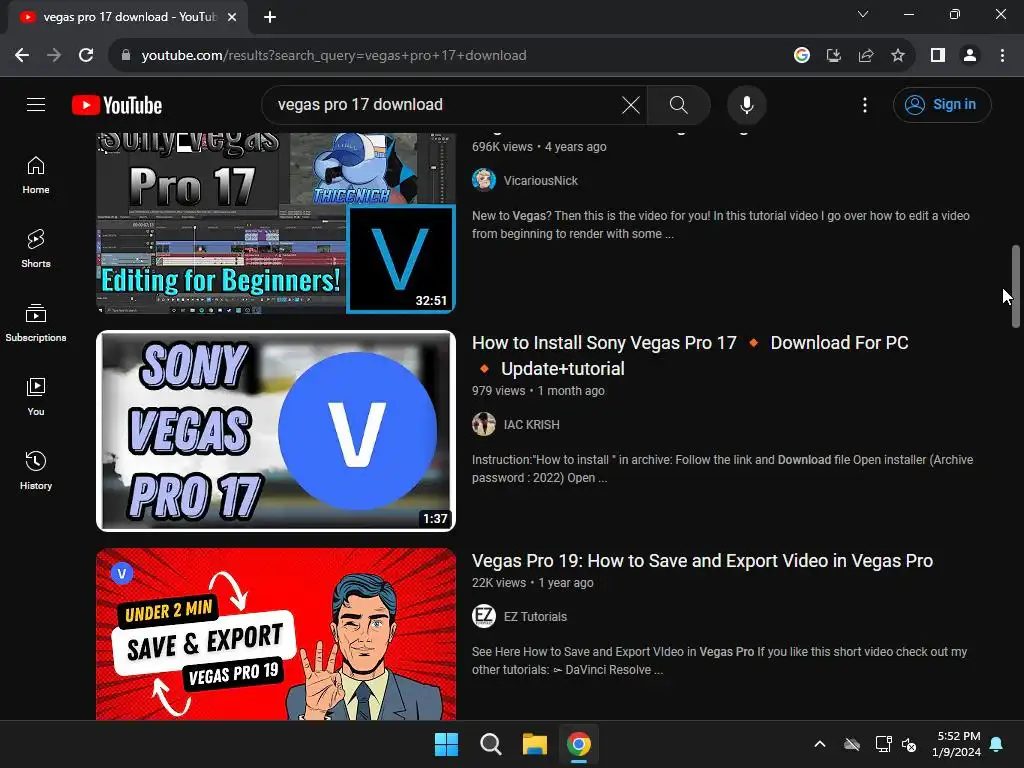This screenshot has height=768, width=1024.
Task: Click '696K views' text
Action: pos(502,147)
